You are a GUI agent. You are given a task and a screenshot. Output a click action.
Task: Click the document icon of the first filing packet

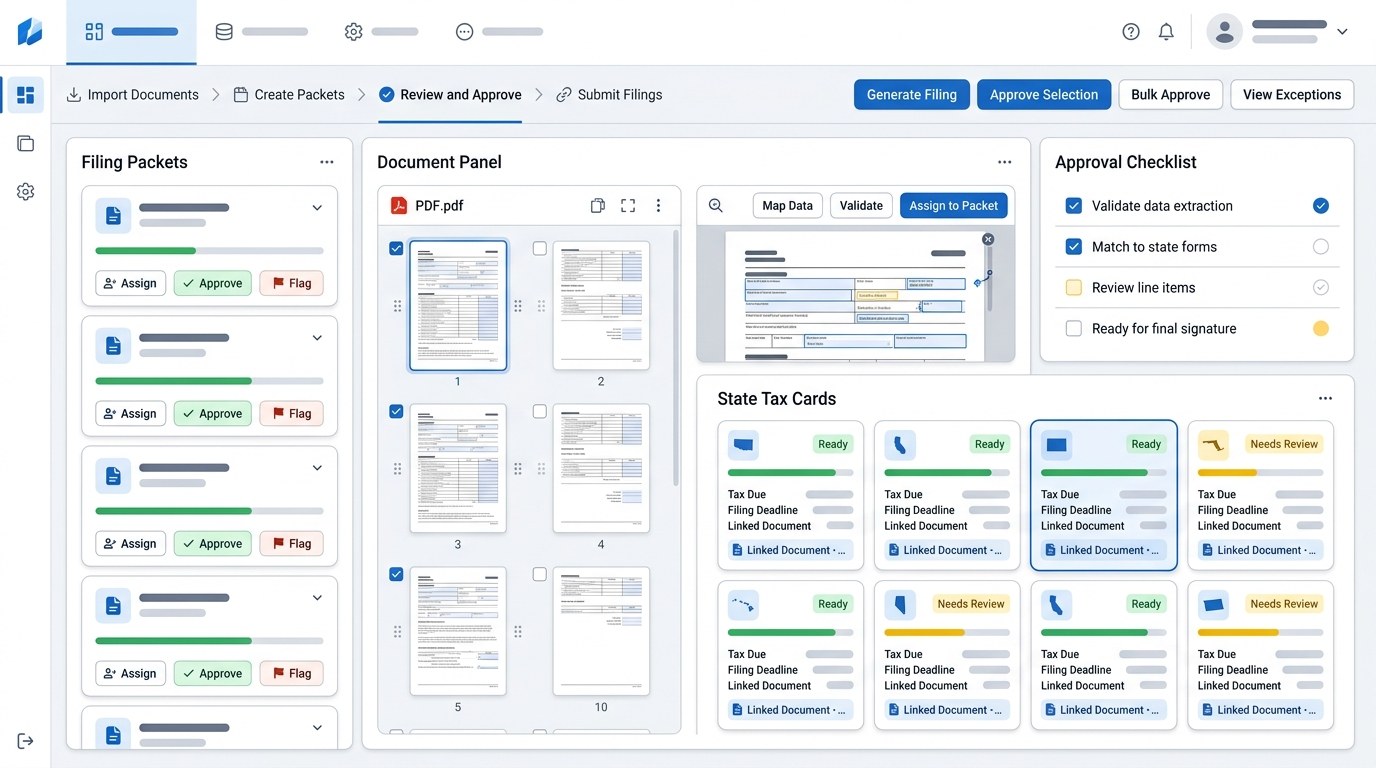(113, 215)
